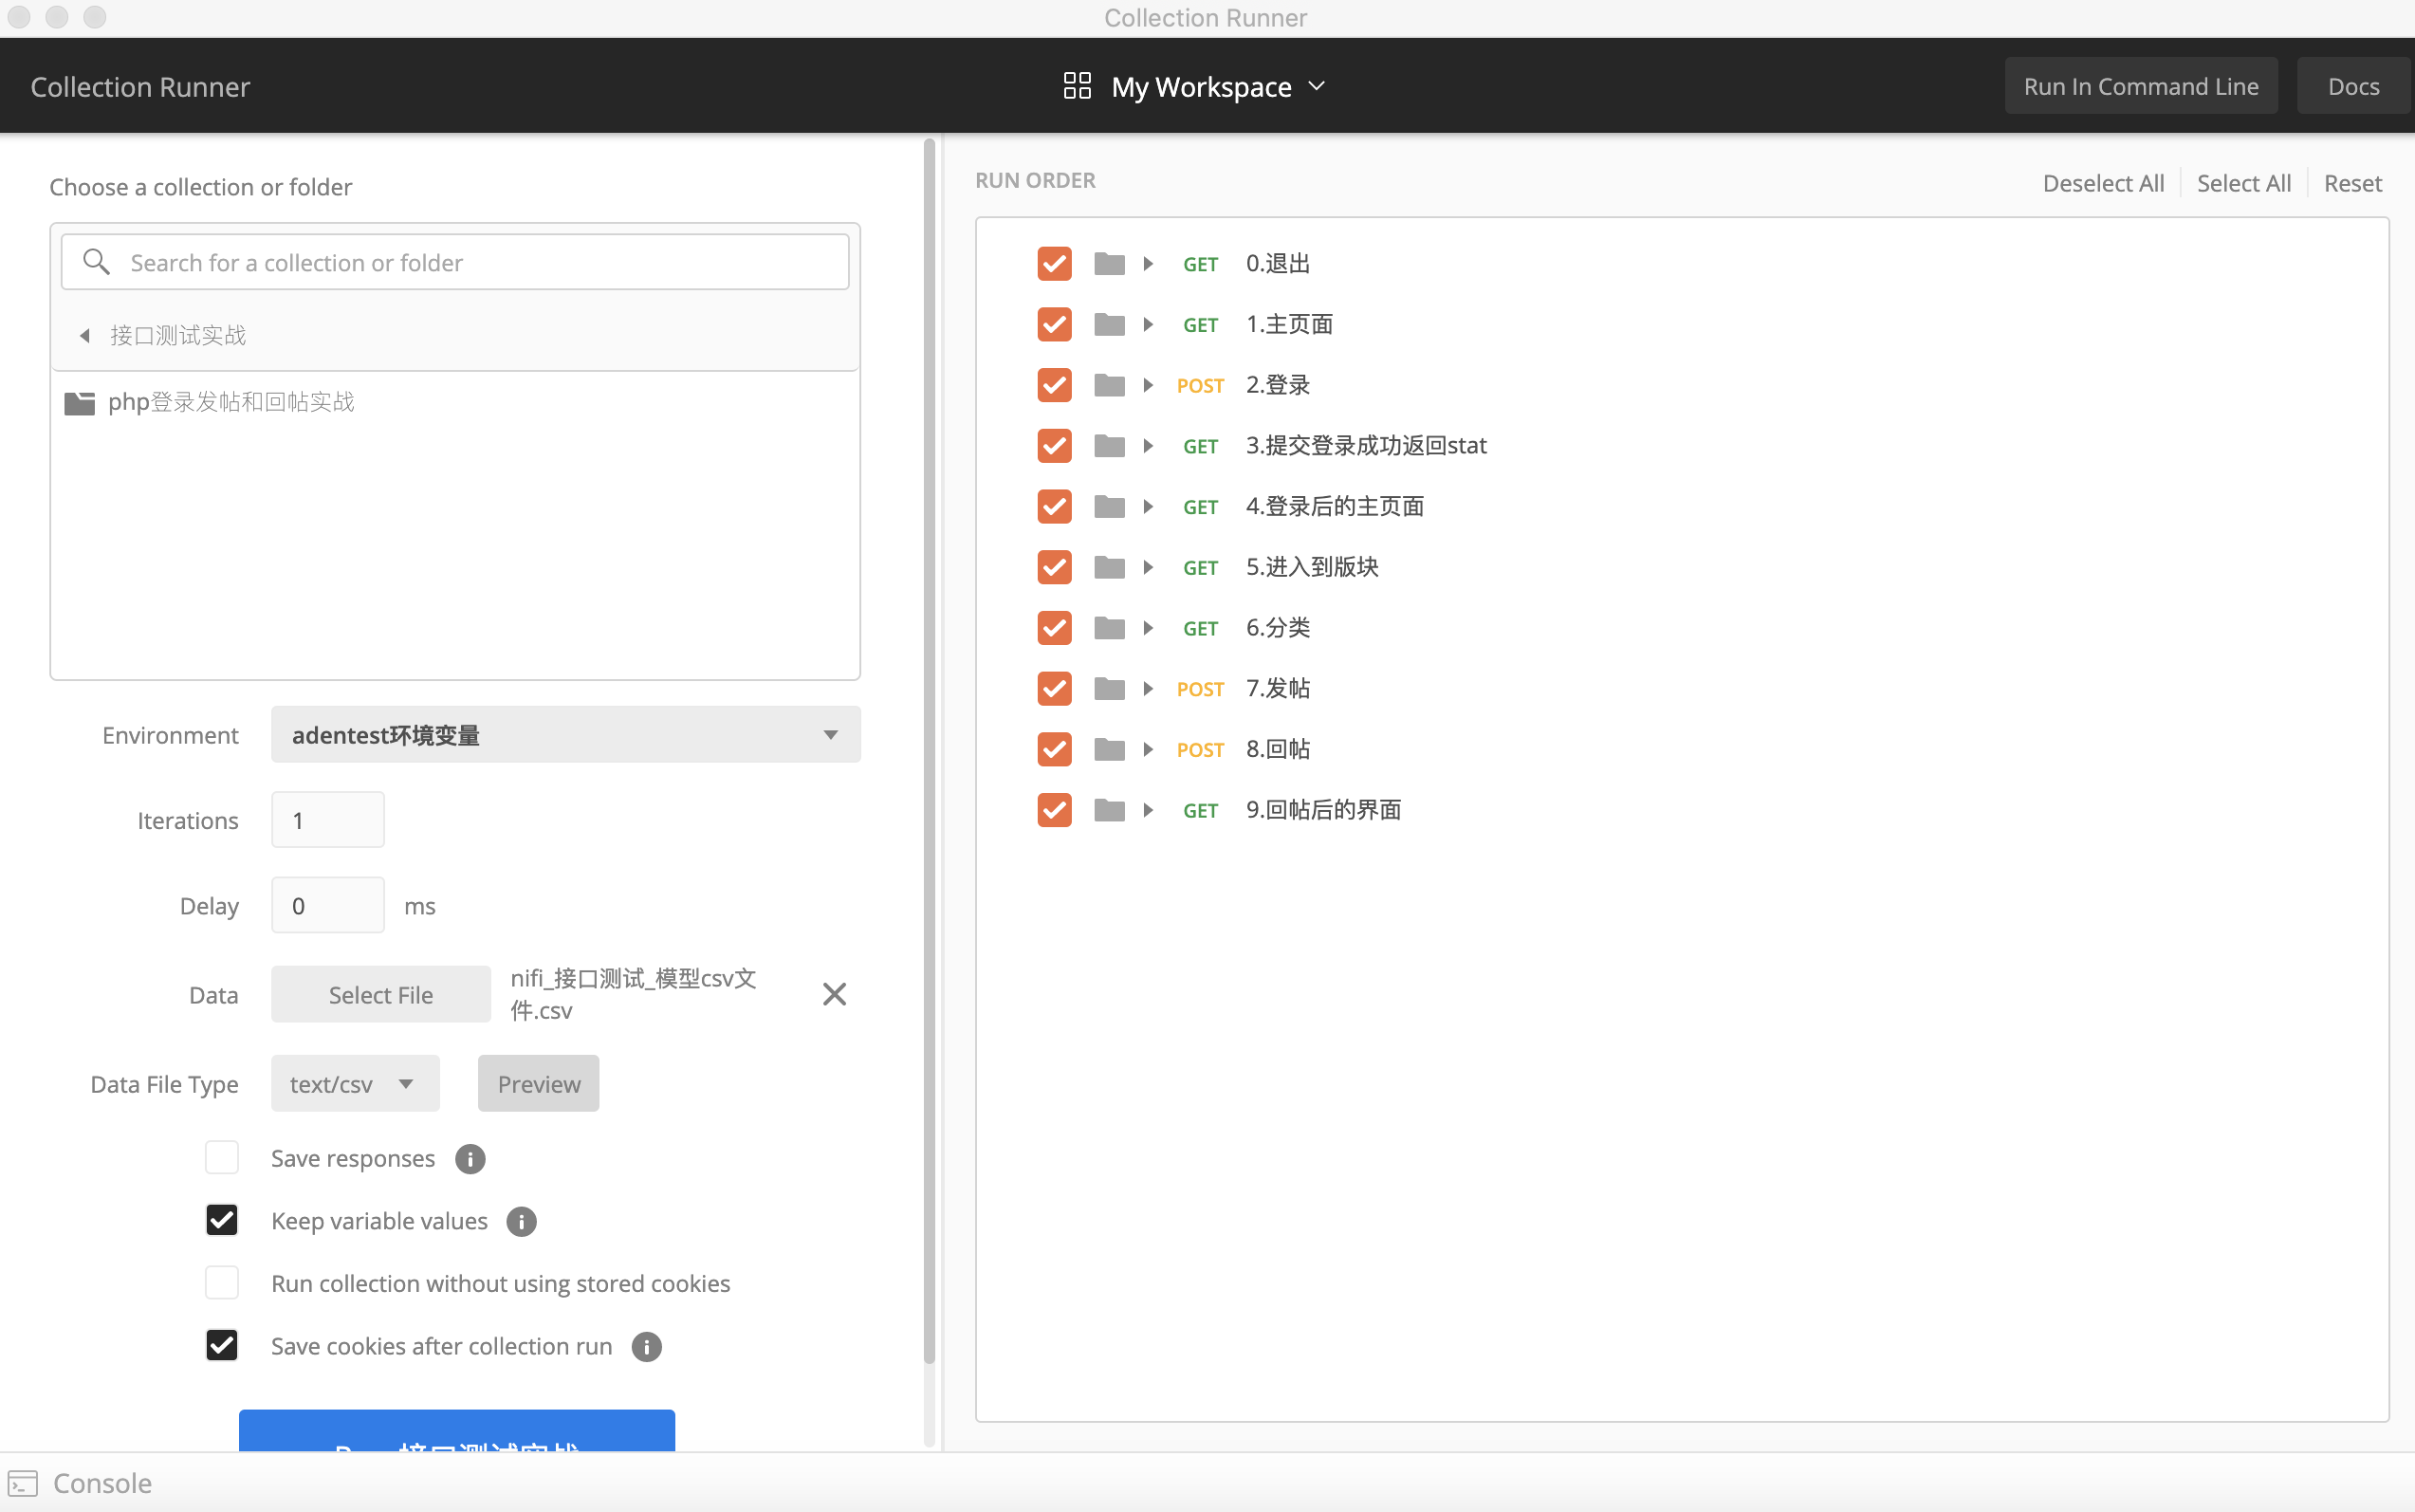Click the Console icon in status bar
The width and height of the screenshot is (2415, 1512).
[x=23, y=1483]
